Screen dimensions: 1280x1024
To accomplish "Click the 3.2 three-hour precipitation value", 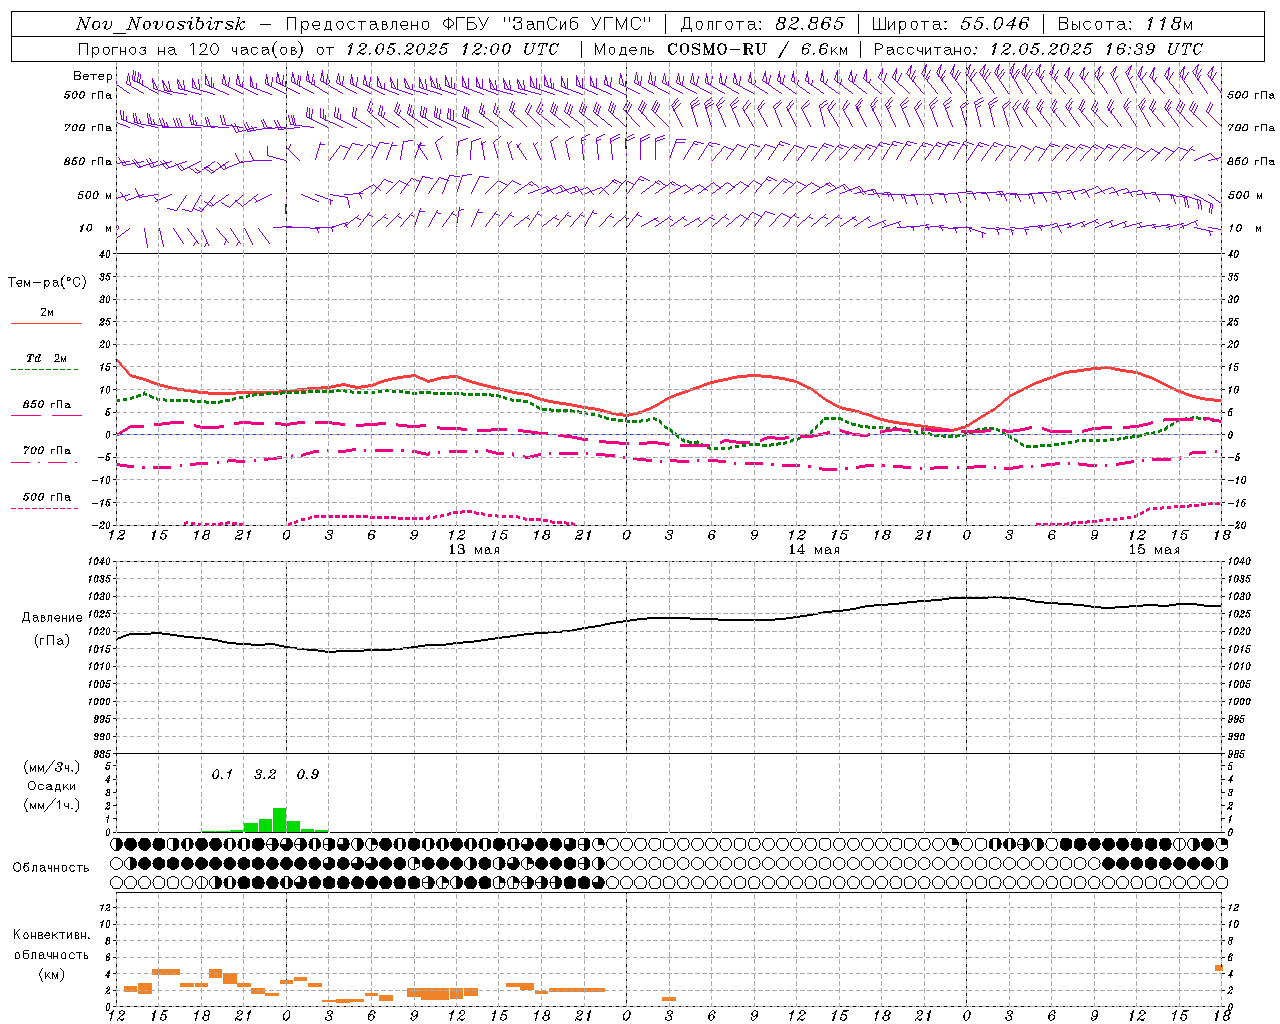I will (265, 775).
